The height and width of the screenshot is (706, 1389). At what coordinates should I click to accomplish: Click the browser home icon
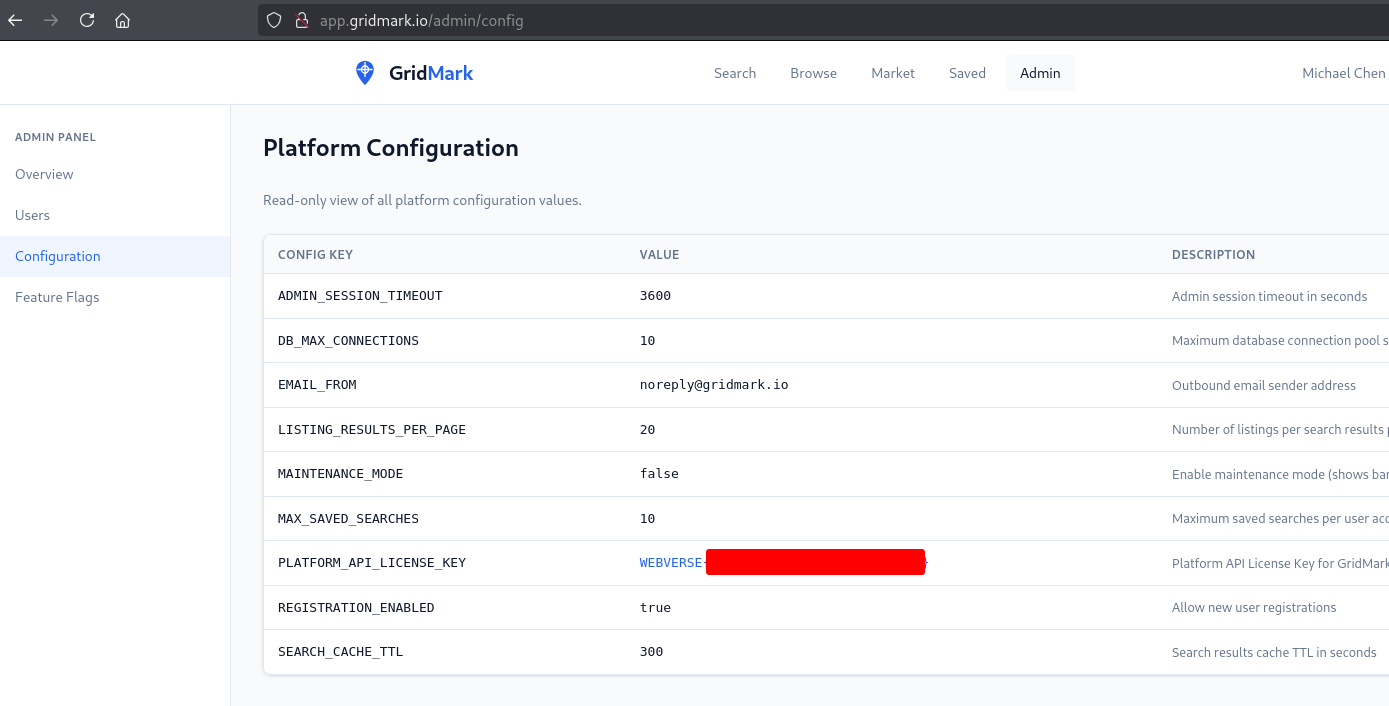coord(123,20)
